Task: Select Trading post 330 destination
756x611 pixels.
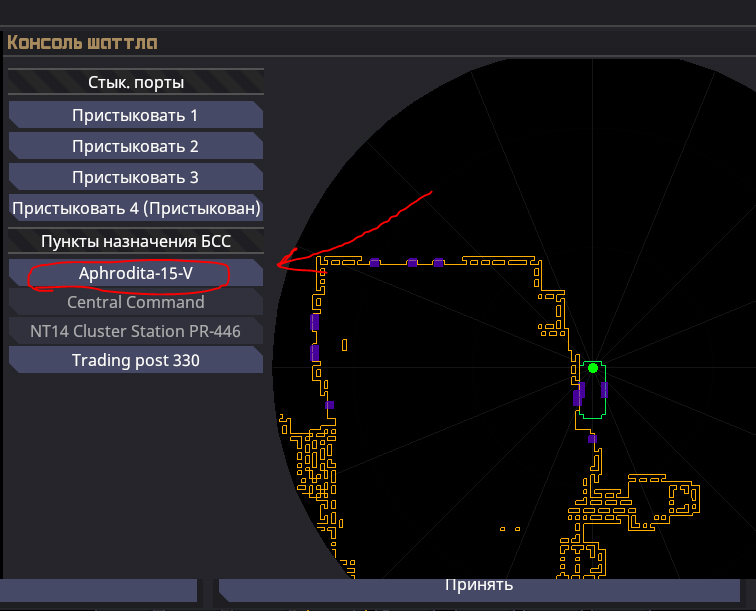Action: [135, 360]
